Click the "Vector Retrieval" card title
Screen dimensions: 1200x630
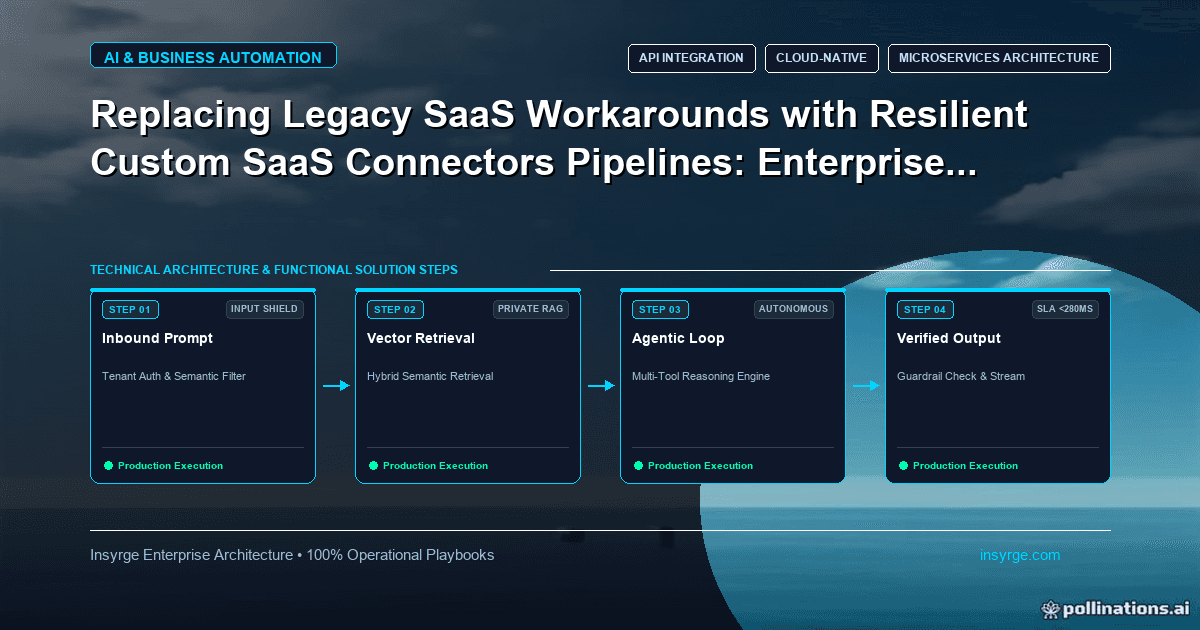click(x=421, y=339)
